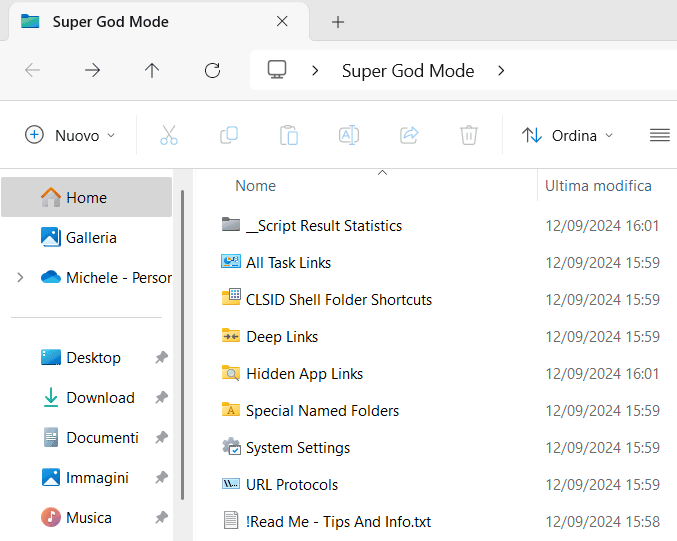Sort by the Ultima modifica column header
The height and width of the screenshot is (541, 677).
click(598, 186)
